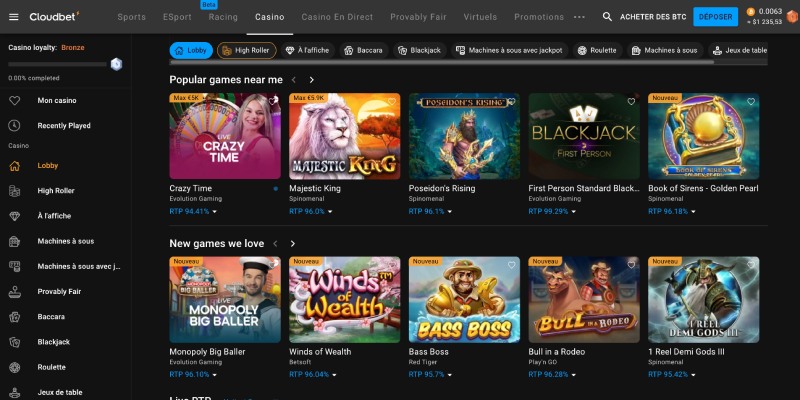The height and width of the screenshot is (400, 800).
Task: Click the Cloudbet logo
Action: 54,17
